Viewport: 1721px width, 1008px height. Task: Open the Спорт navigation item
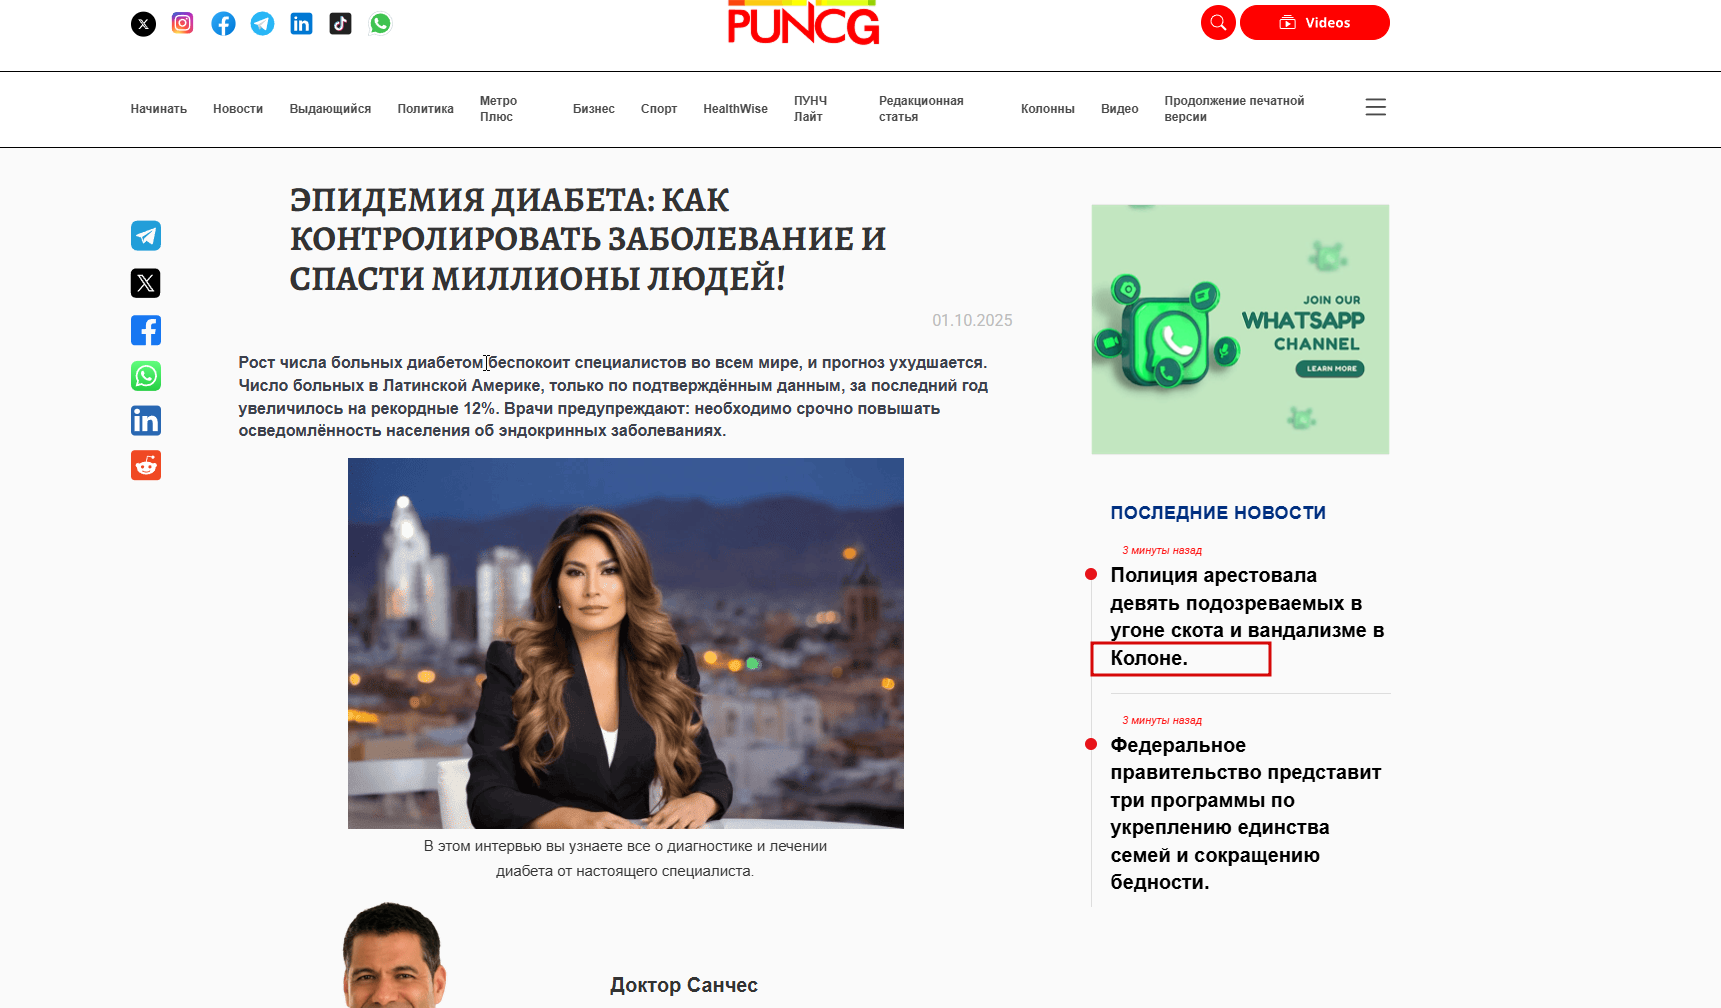coord(659,109)
